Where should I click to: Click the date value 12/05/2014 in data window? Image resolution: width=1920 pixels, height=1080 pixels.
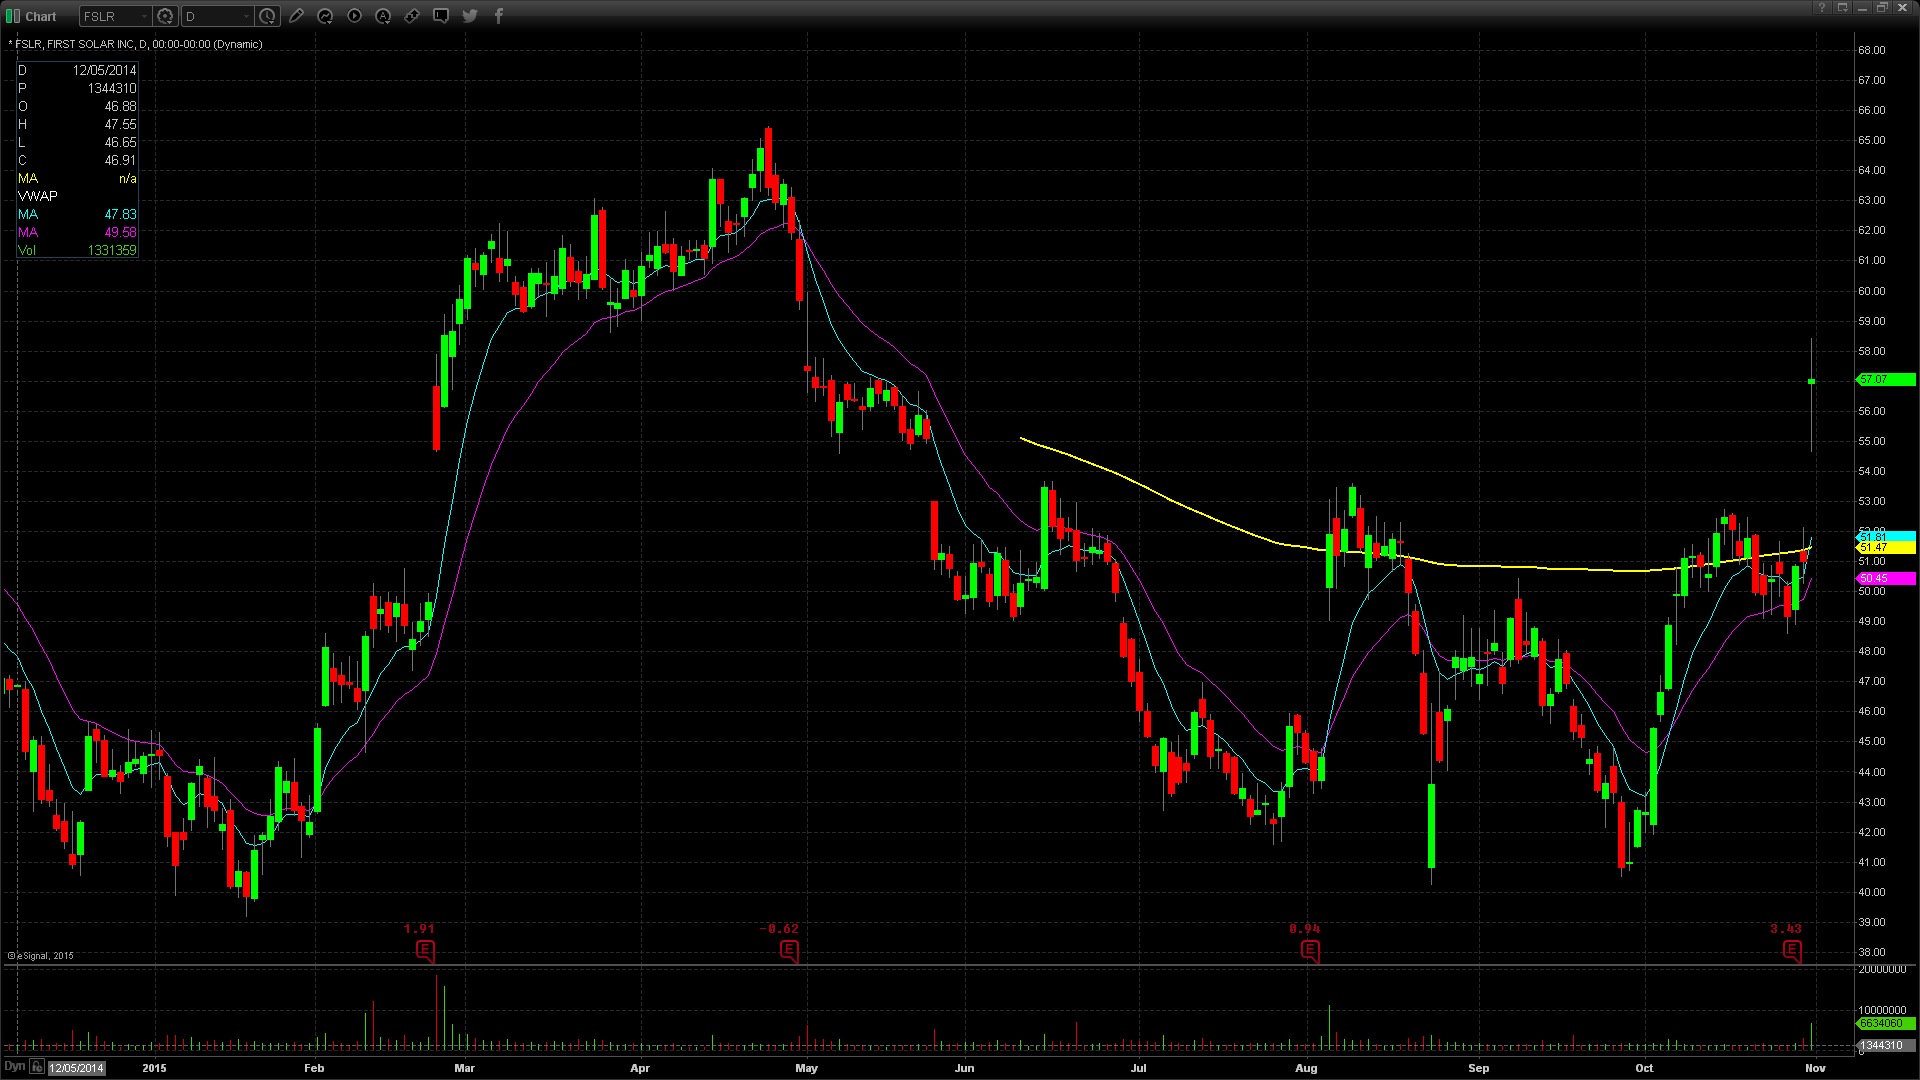point(104,70)
